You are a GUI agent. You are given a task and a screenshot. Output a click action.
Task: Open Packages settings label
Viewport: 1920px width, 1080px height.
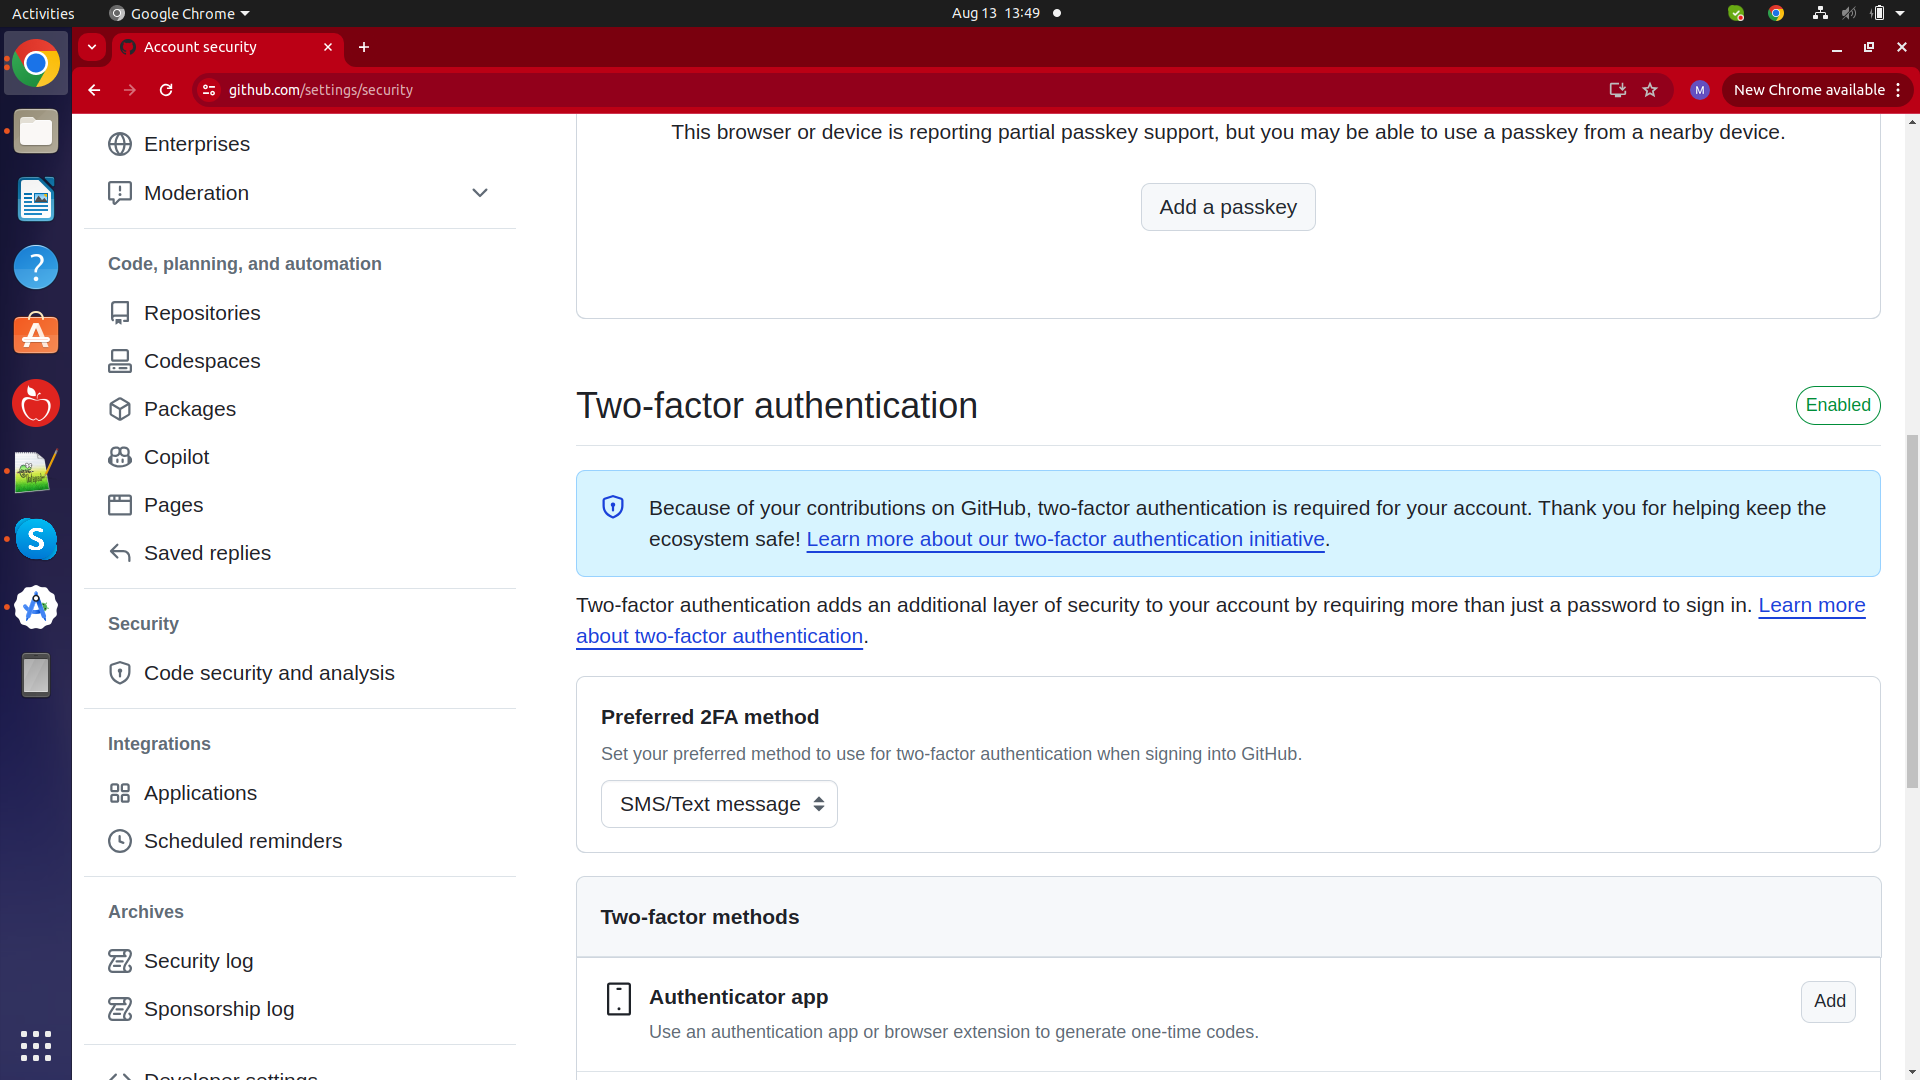190,409
